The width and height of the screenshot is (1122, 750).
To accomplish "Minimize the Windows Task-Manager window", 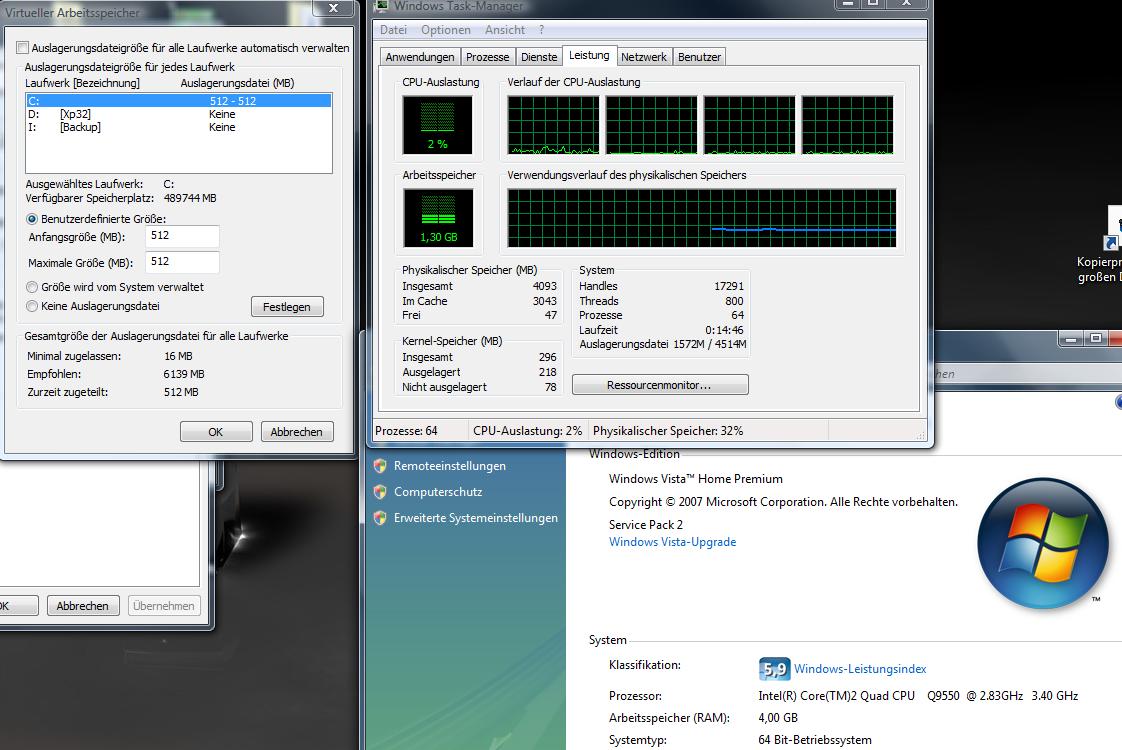I will (848, 4).
